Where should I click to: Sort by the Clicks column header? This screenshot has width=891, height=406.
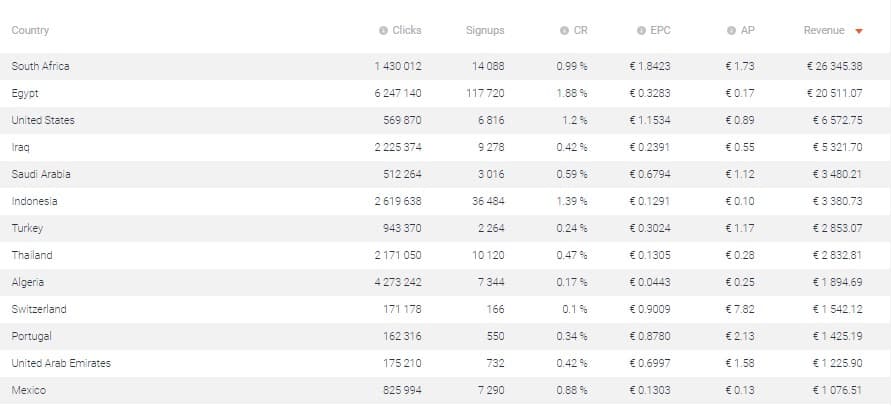(407, 31)
